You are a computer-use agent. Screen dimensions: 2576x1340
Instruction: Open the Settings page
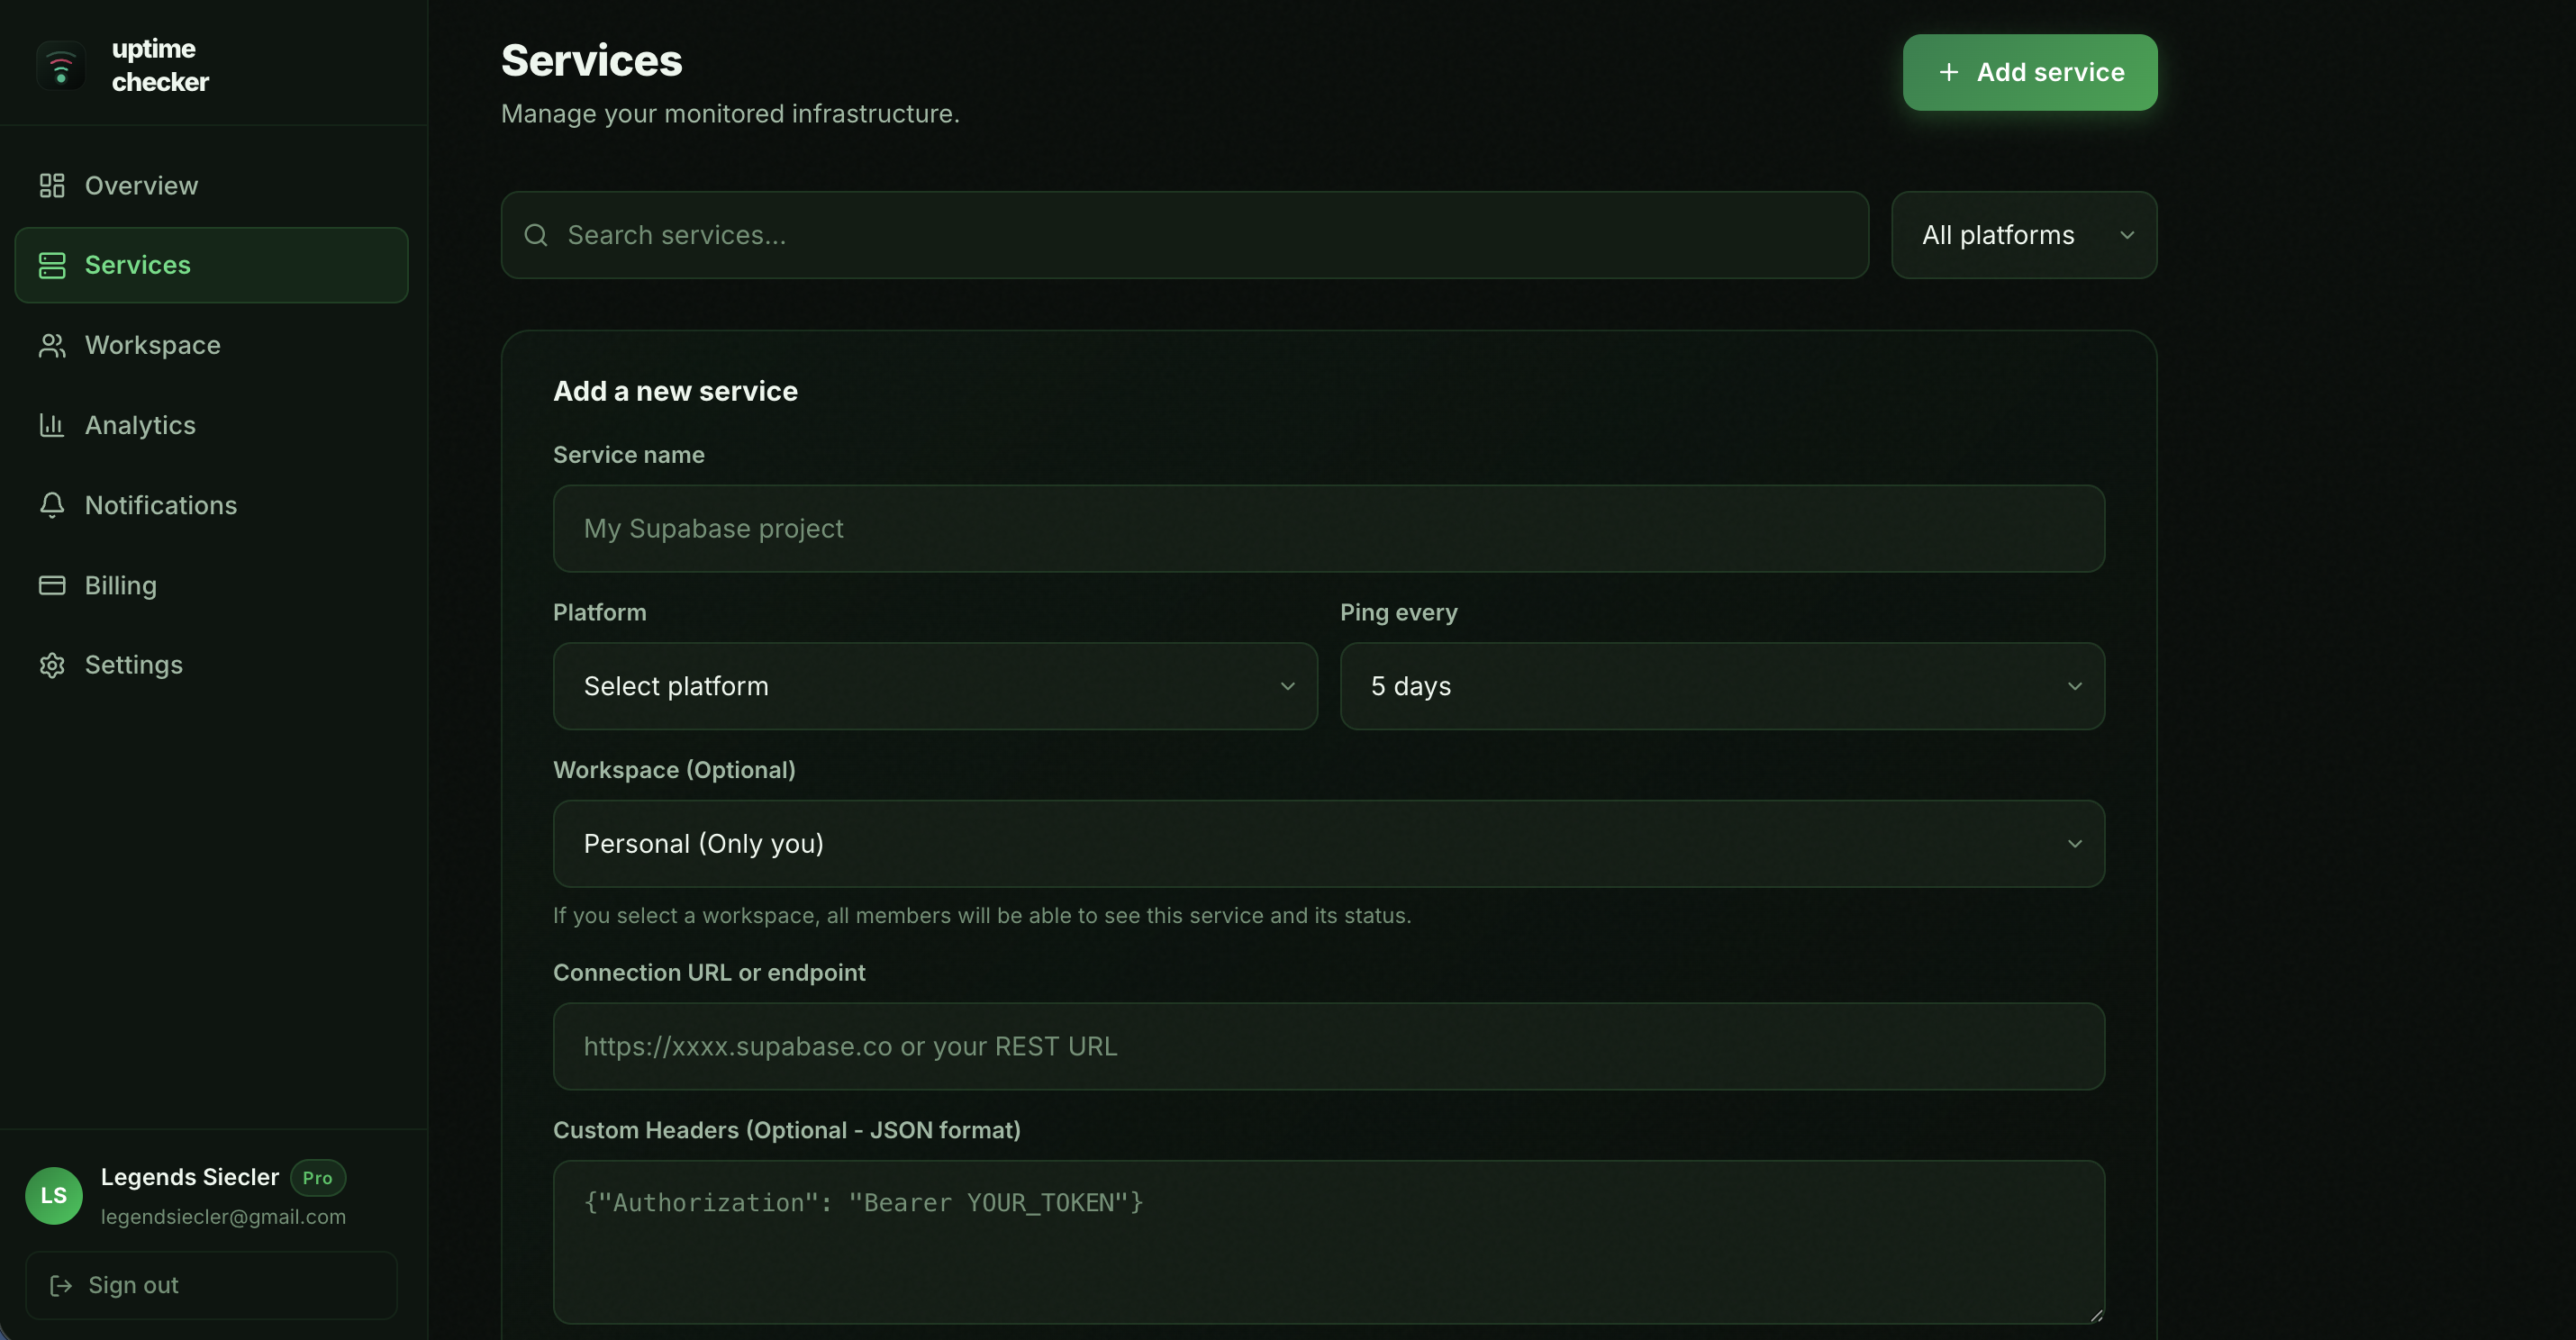coord(212,665)
